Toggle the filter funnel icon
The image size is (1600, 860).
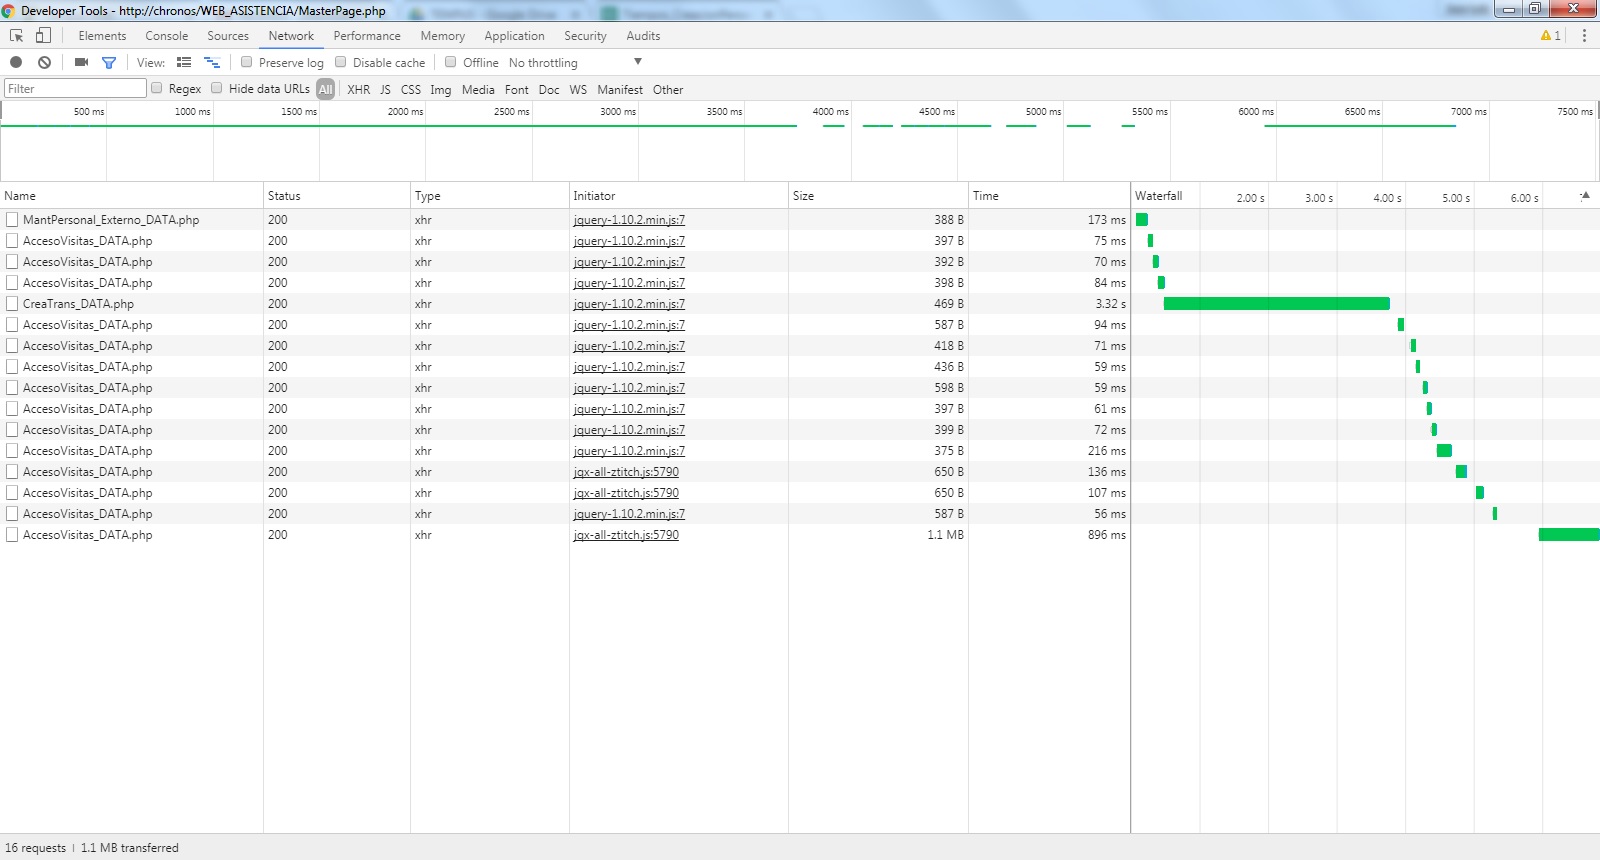(109, 62)
